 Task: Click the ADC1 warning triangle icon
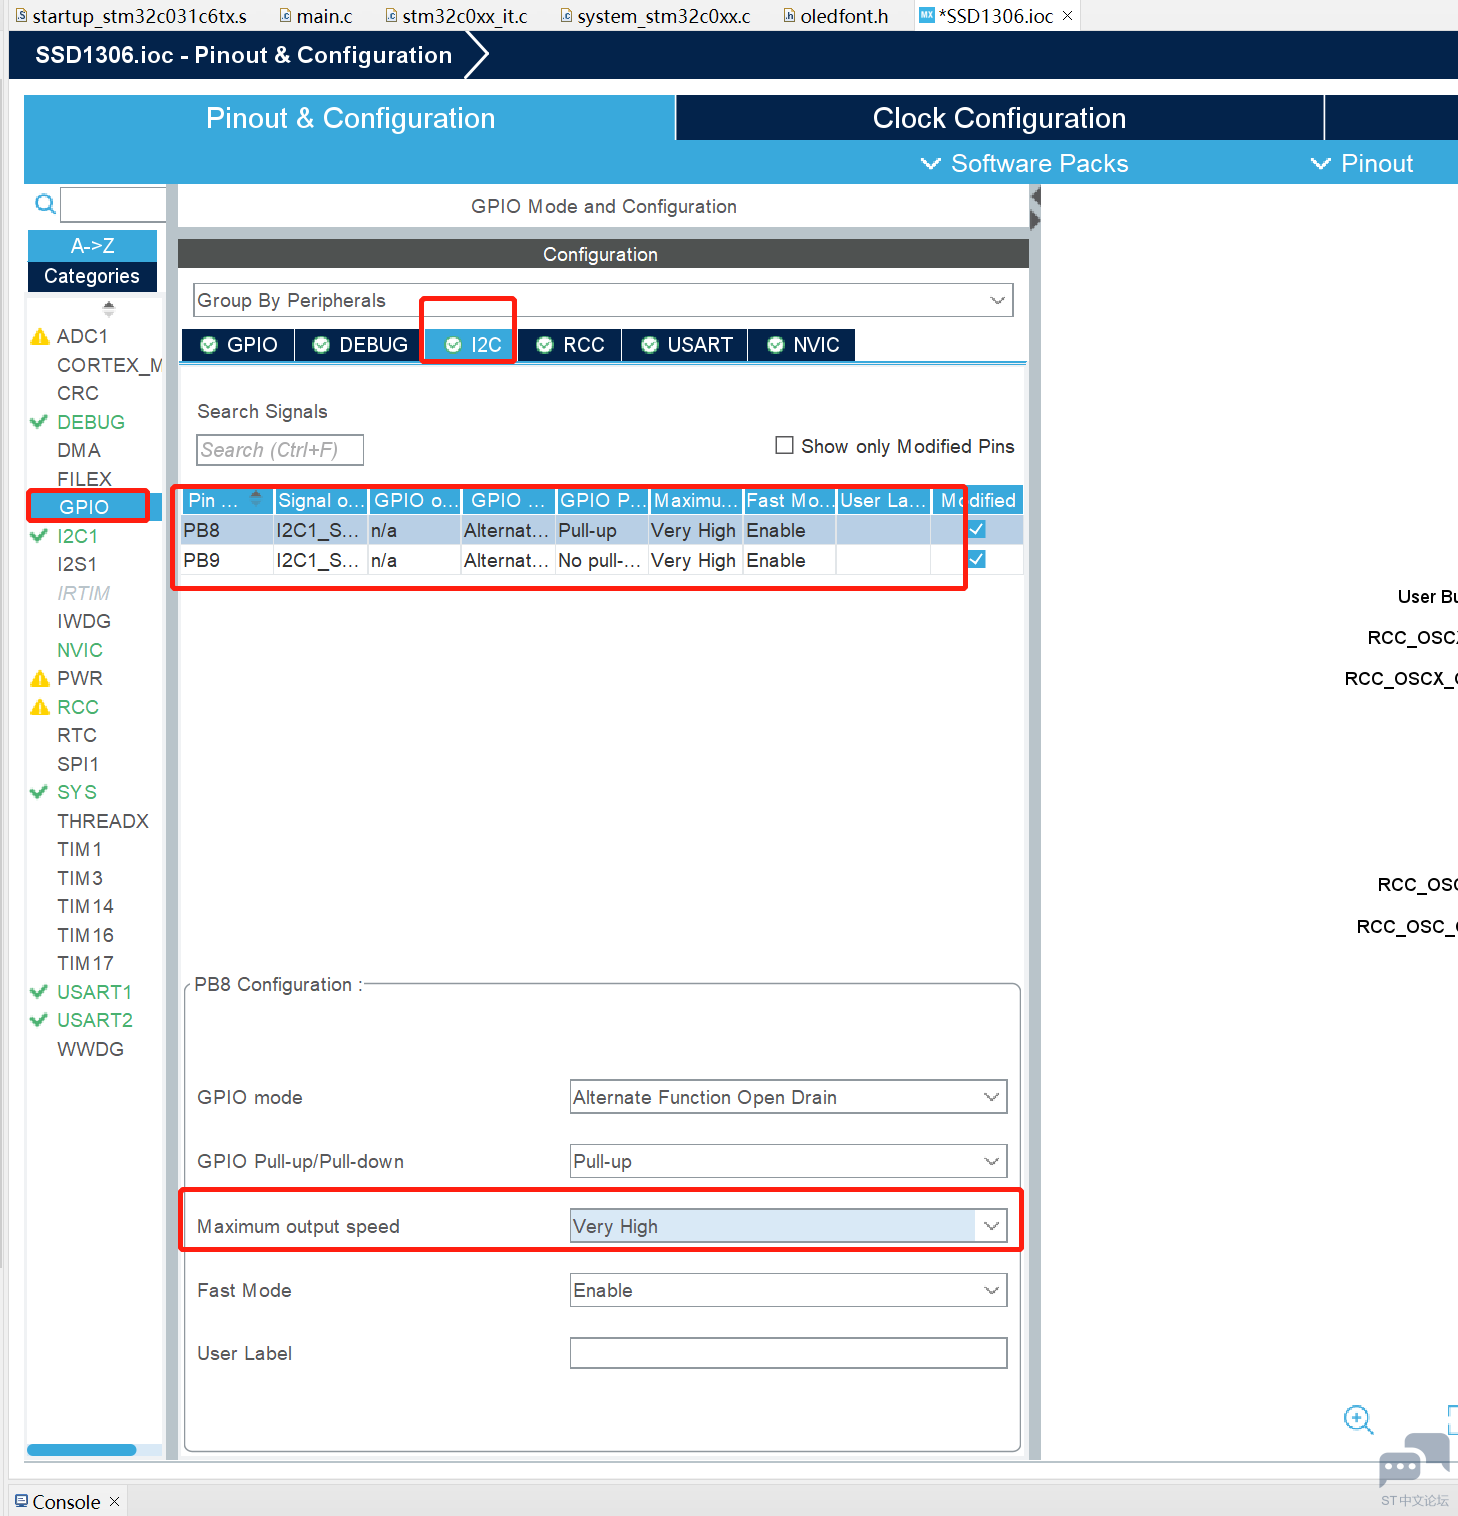[40, 336]
